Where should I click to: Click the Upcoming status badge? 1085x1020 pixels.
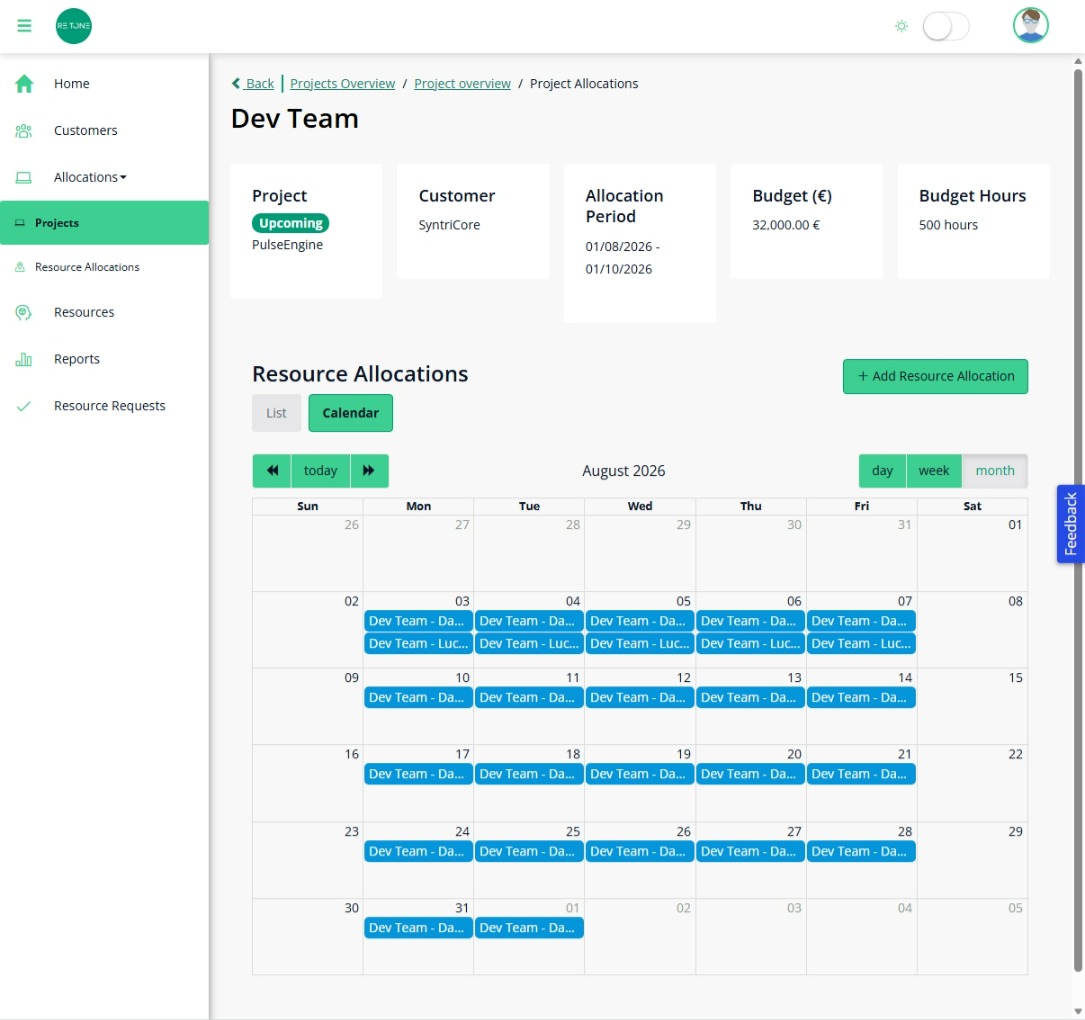coord(290,224)
